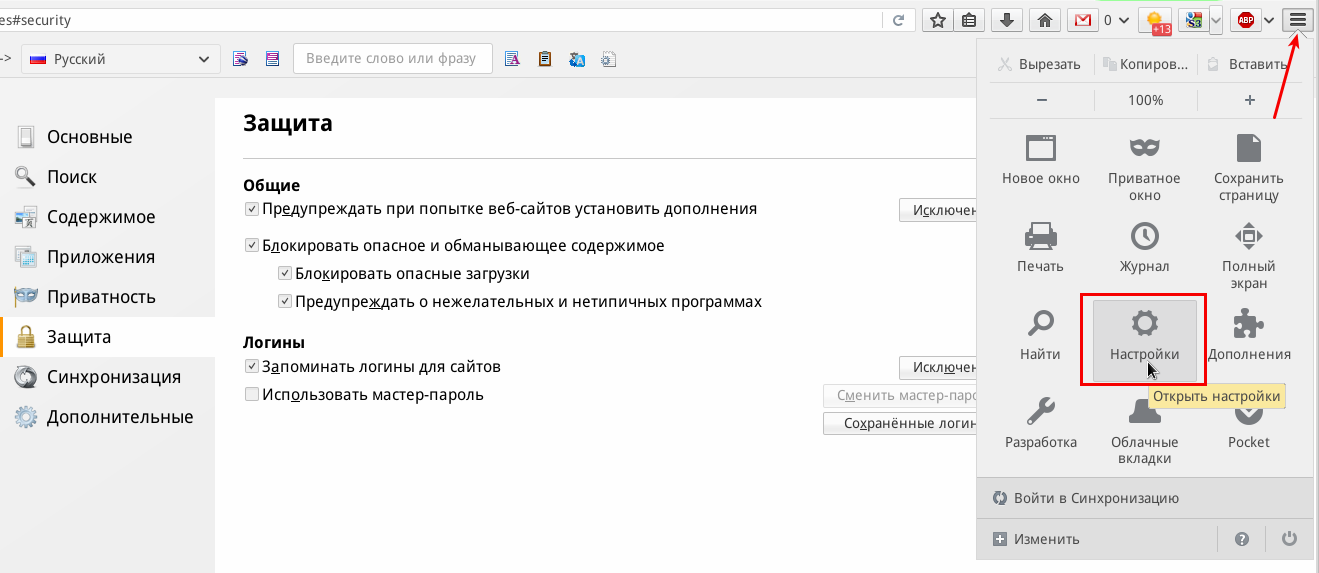Select Дополнительные in the settings sidebar
The height and width of the screenshot is (573, 1319).
(x=107, y=417)
